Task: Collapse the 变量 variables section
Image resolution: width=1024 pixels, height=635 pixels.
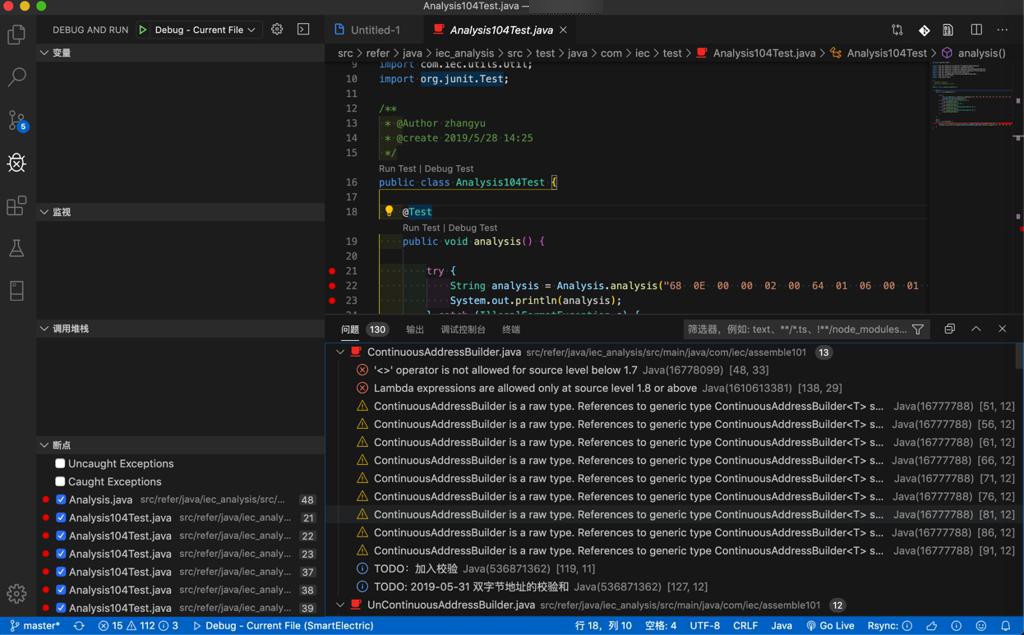Action: pyautogui.click(x=180, y=53)
